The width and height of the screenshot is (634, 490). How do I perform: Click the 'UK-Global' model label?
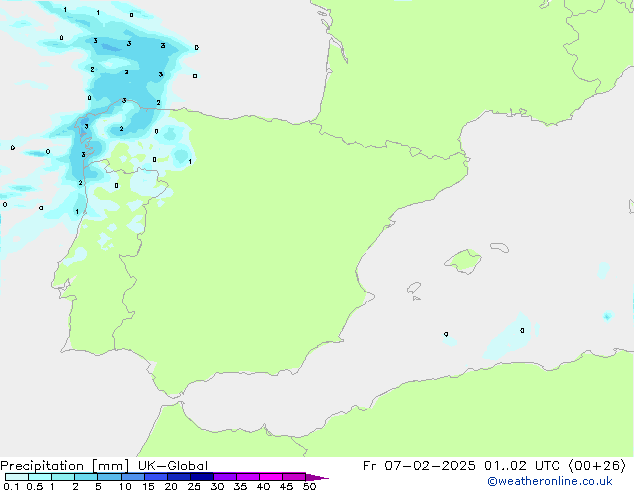tap(173, 466)
